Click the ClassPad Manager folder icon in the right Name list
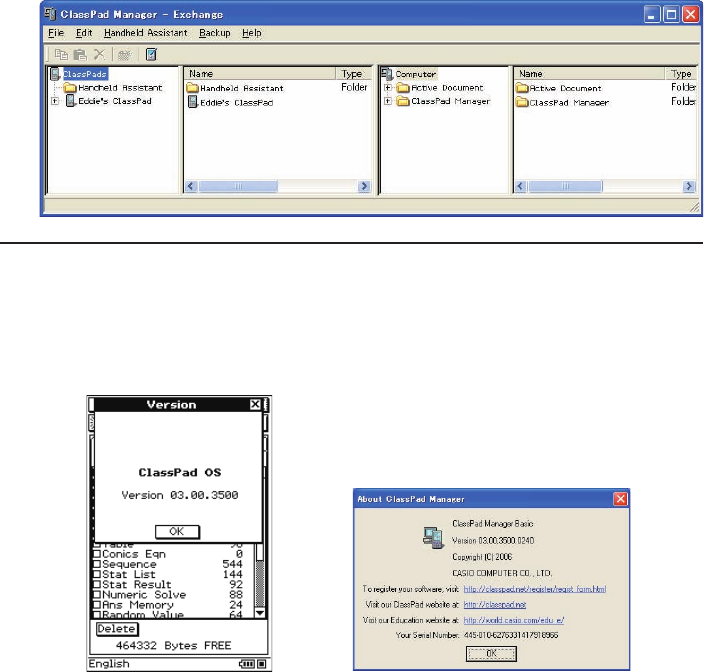 pos(522,102)
